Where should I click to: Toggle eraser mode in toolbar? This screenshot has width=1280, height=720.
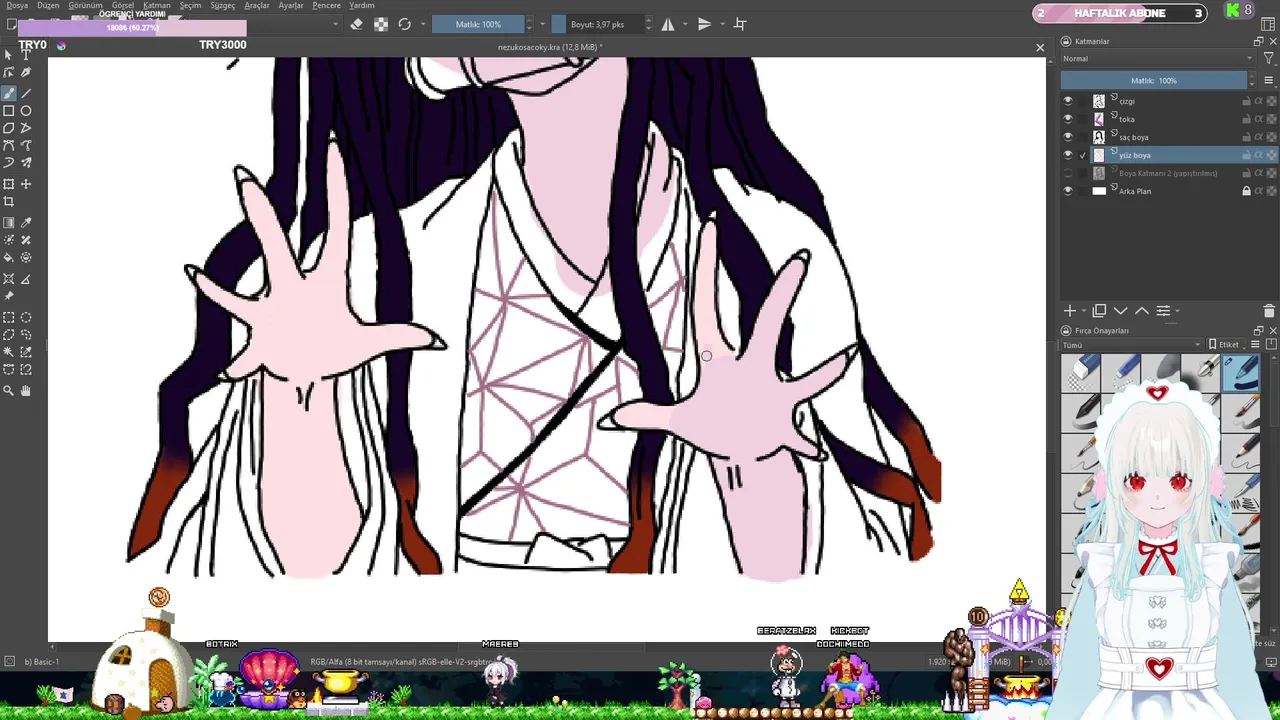point(356,24)
